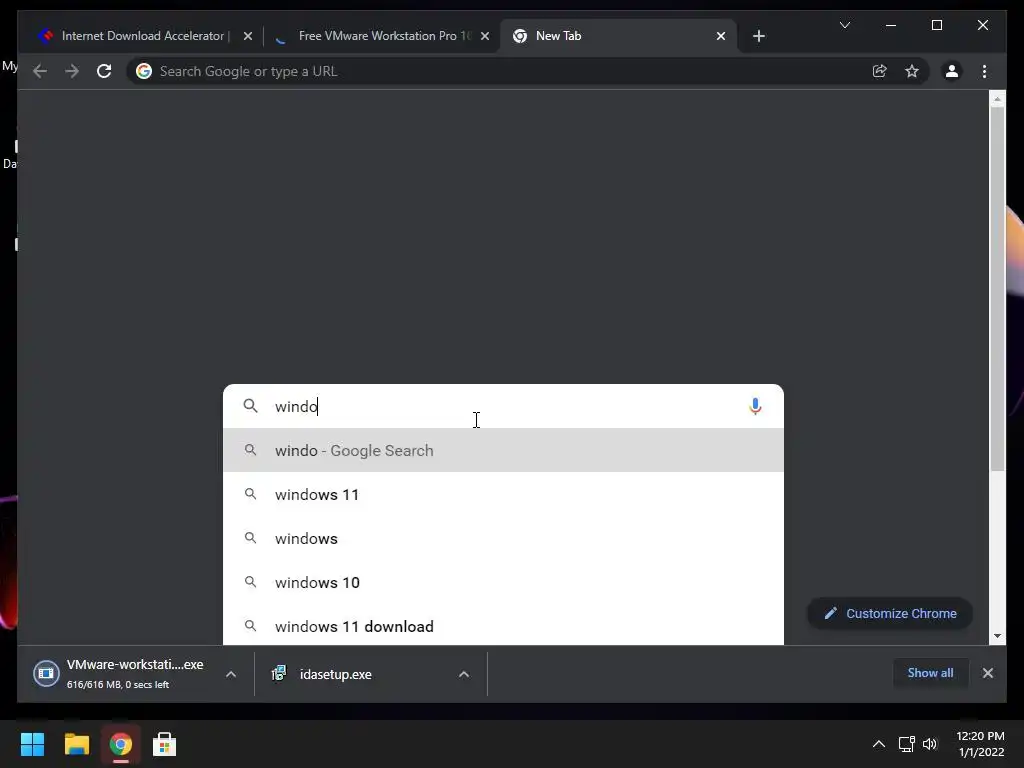Viewport: 1024px width, 768px height.
Task: Open a new tab with the plus button
Action: coord(758,36)
